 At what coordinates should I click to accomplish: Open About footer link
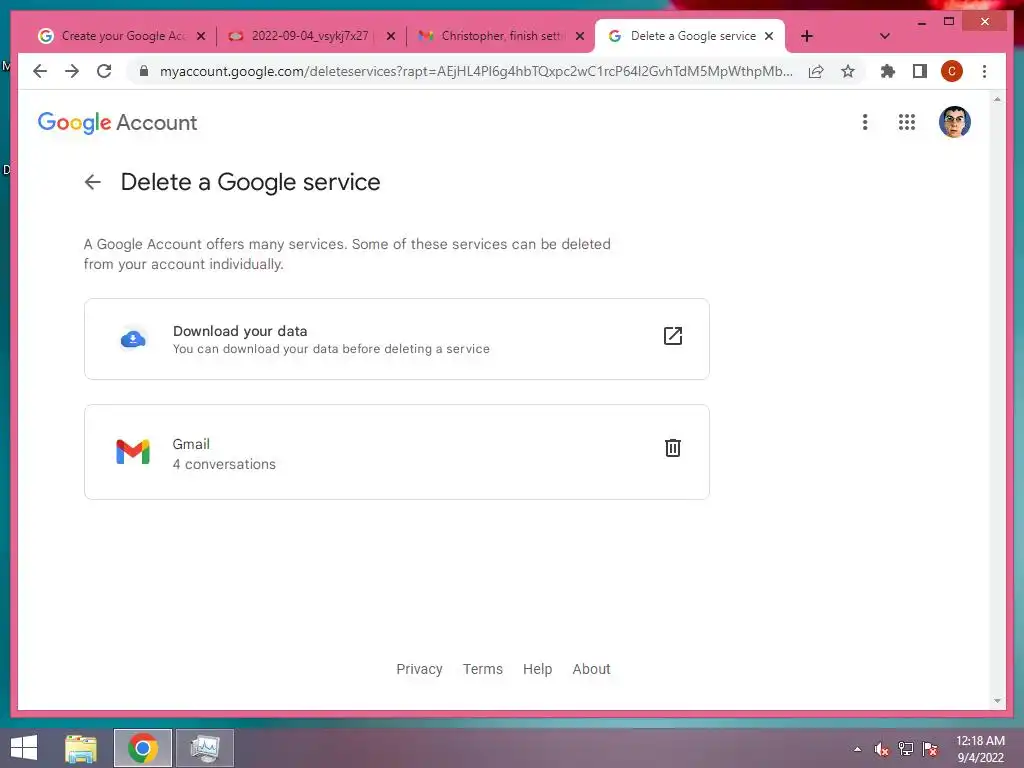pyautogui.click(x=592, y=669)
